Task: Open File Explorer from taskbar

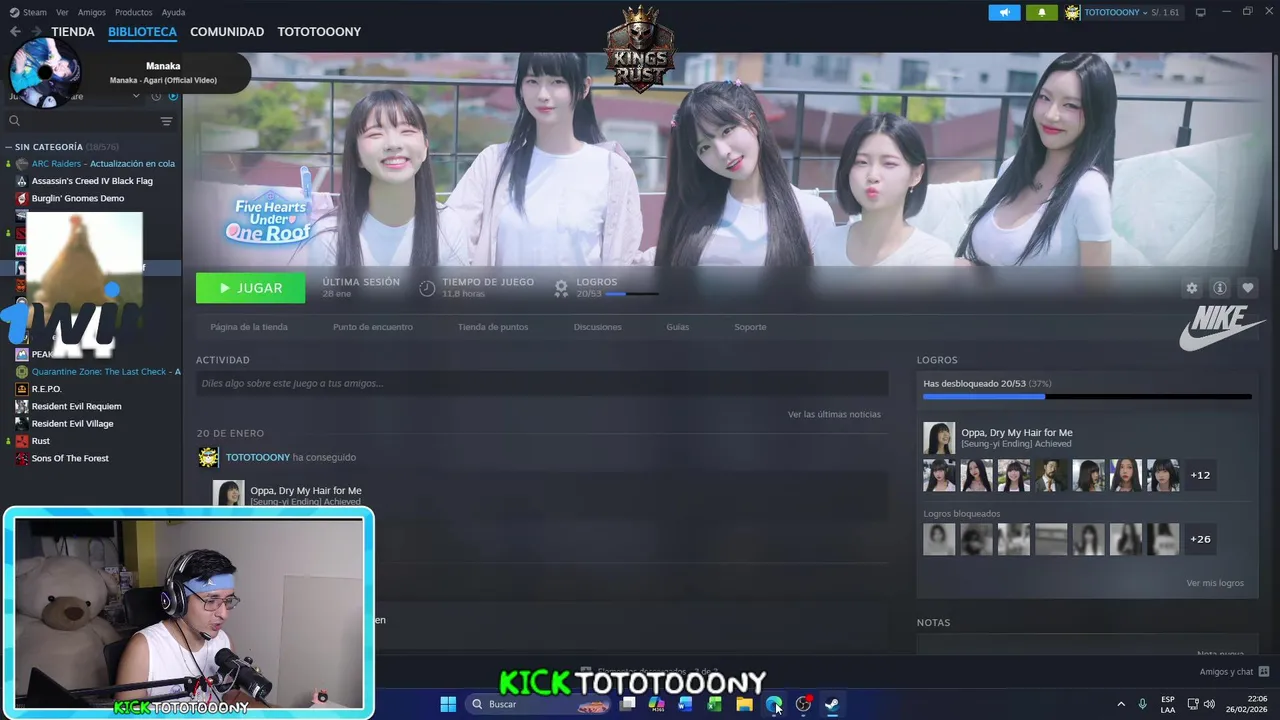Action: click(x=744, y=704)
